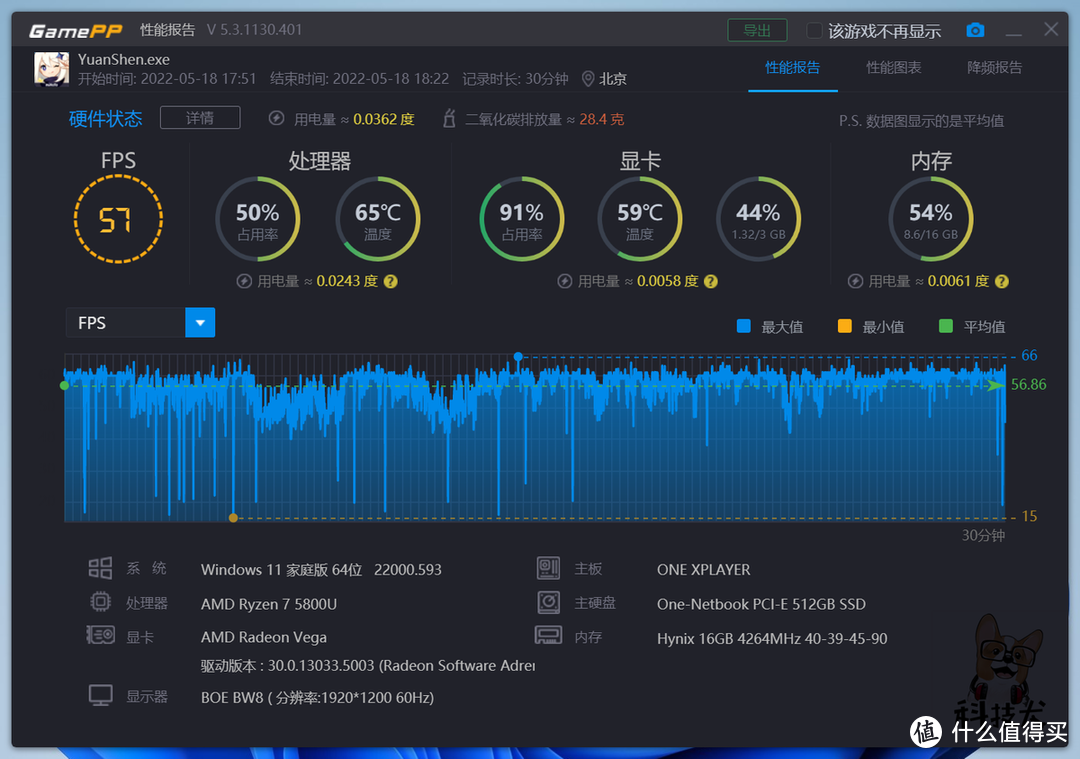
Task: Click the monitor icon beside 显示器
Action: tap(101, 696)
